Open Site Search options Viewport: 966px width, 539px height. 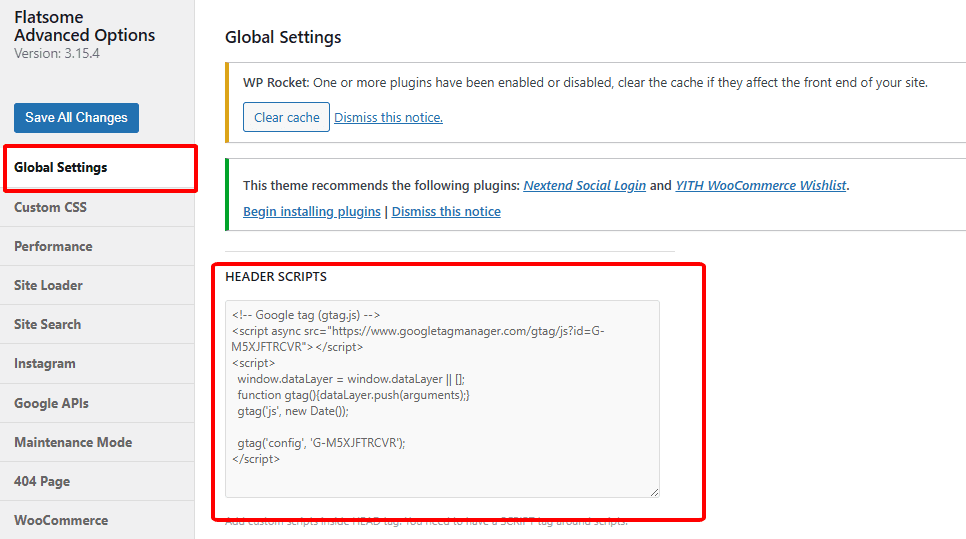point(97,325)
